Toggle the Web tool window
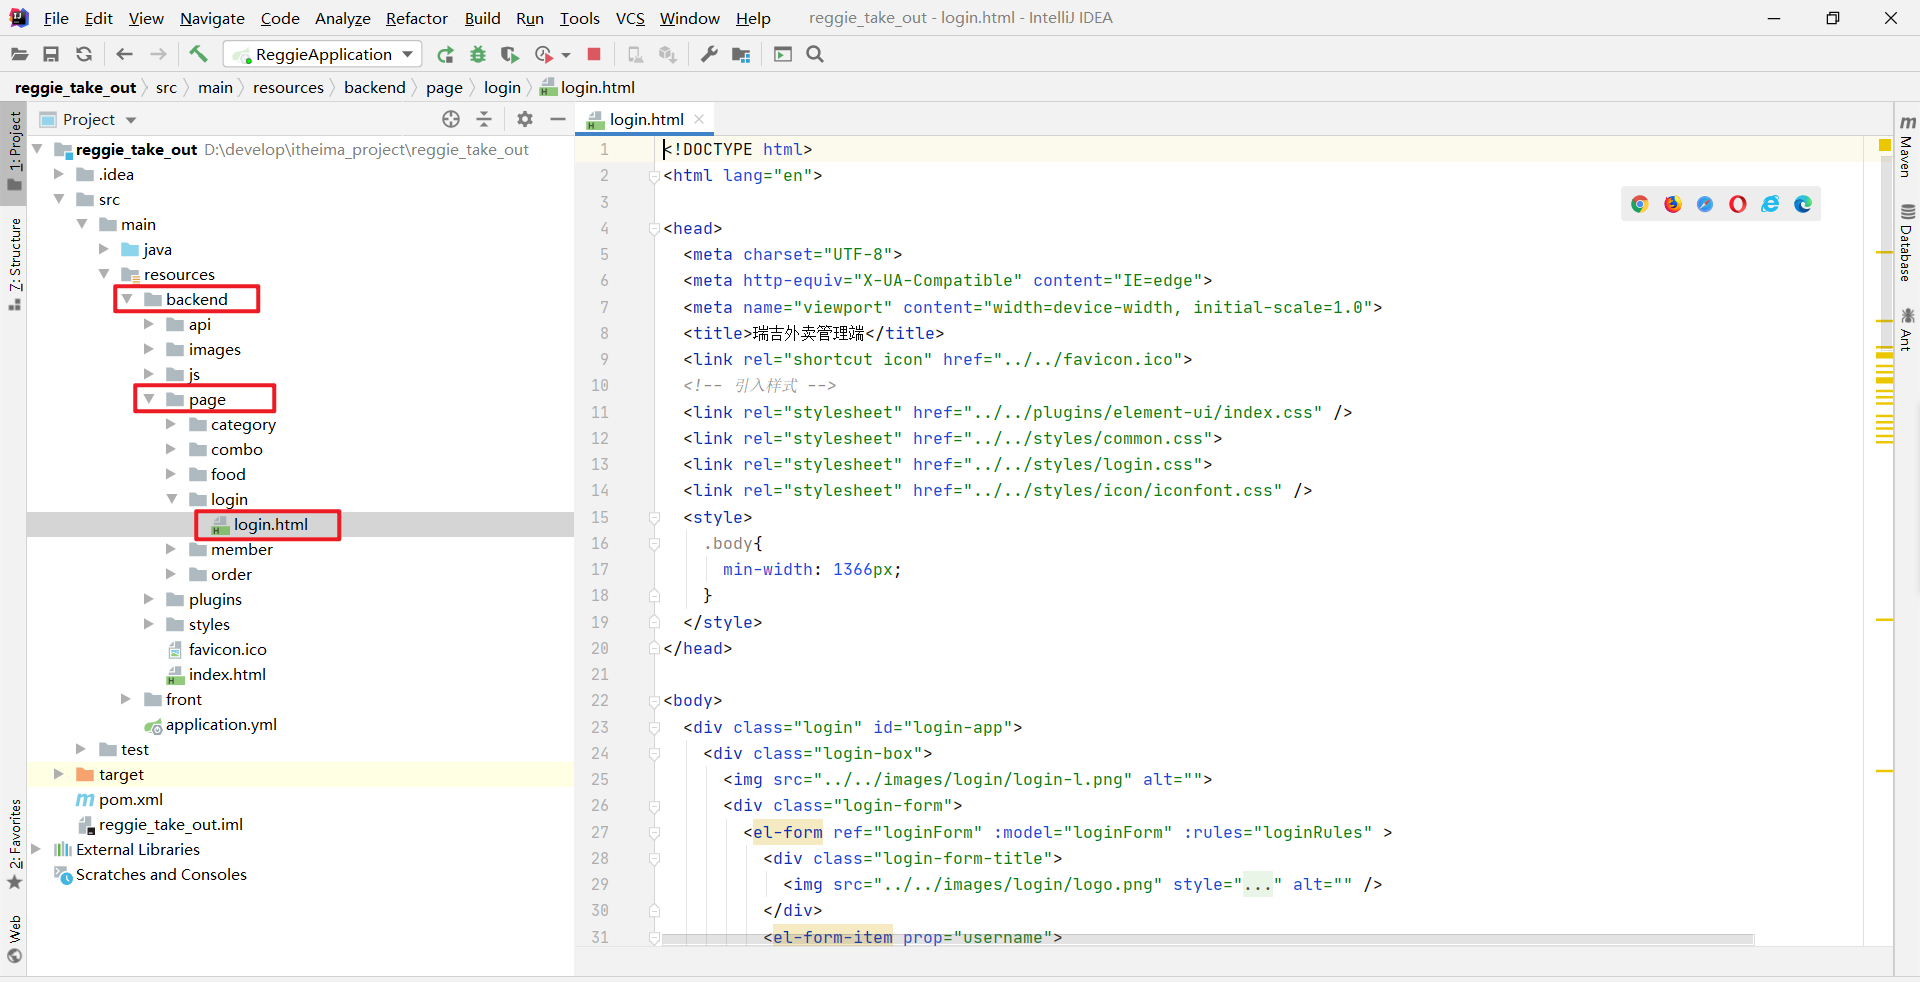This screenshot has width=1920, height=982. [15, 939]
